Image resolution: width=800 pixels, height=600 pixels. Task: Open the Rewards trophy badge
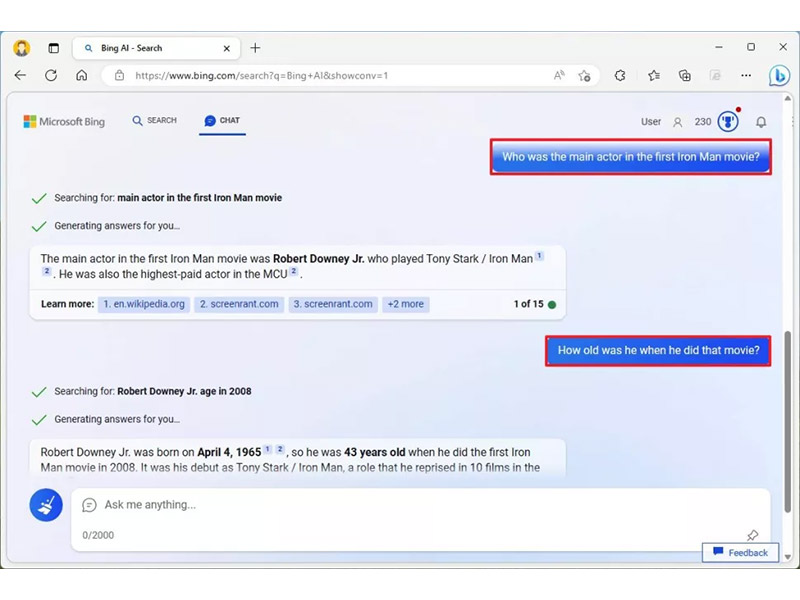(x=728, y=121)
